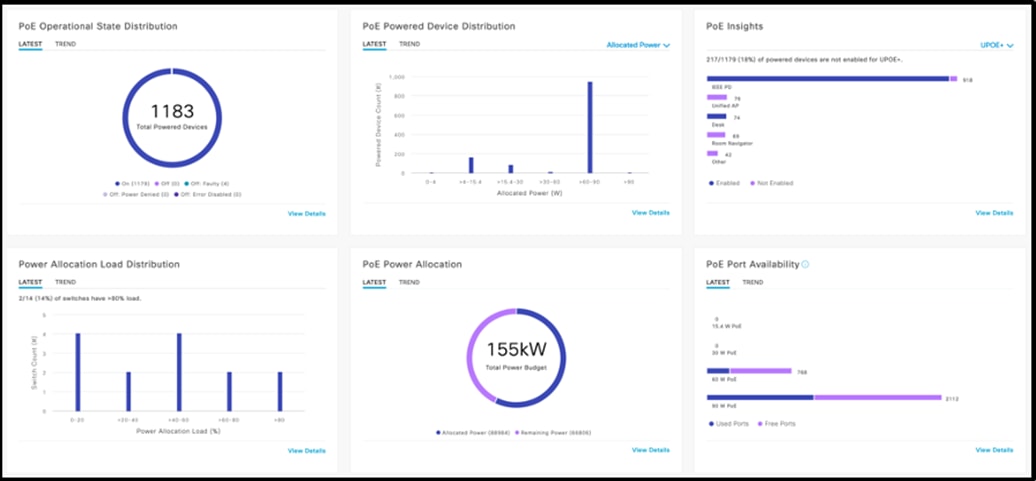
Task: Click the >40-60% load bar
Action: click(179, 372)
